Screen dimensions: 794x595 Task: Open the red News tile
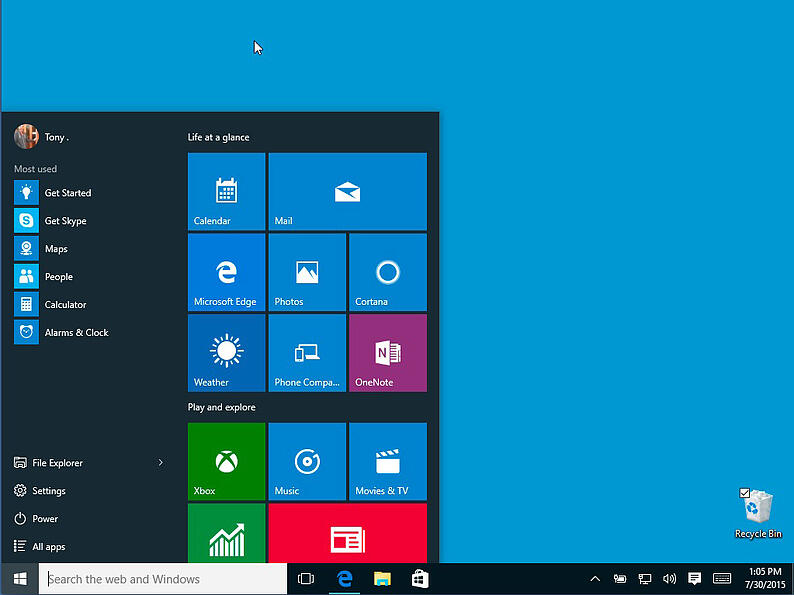(x=347, y=533)
